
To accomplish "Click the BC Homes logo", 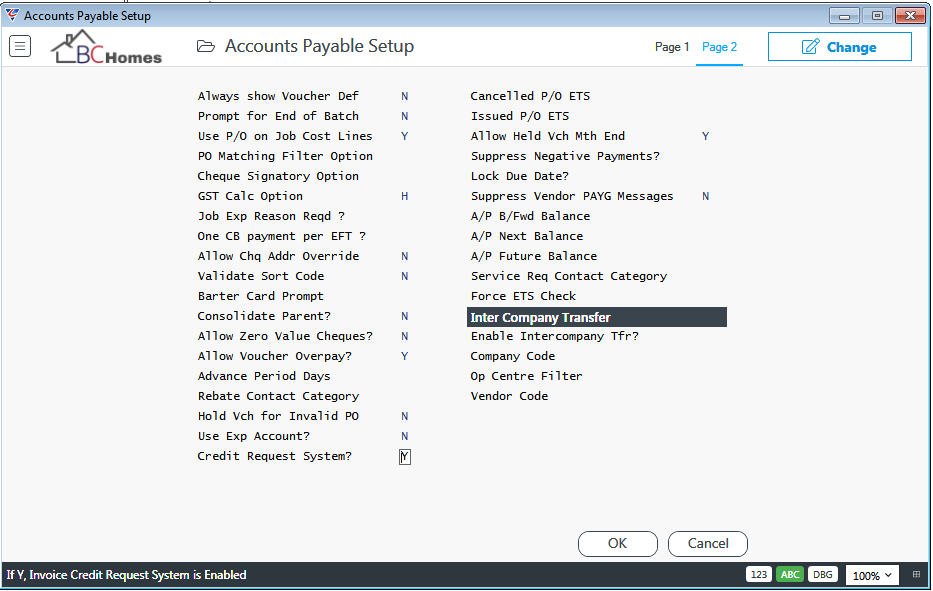I will click(x=107, y=48).
